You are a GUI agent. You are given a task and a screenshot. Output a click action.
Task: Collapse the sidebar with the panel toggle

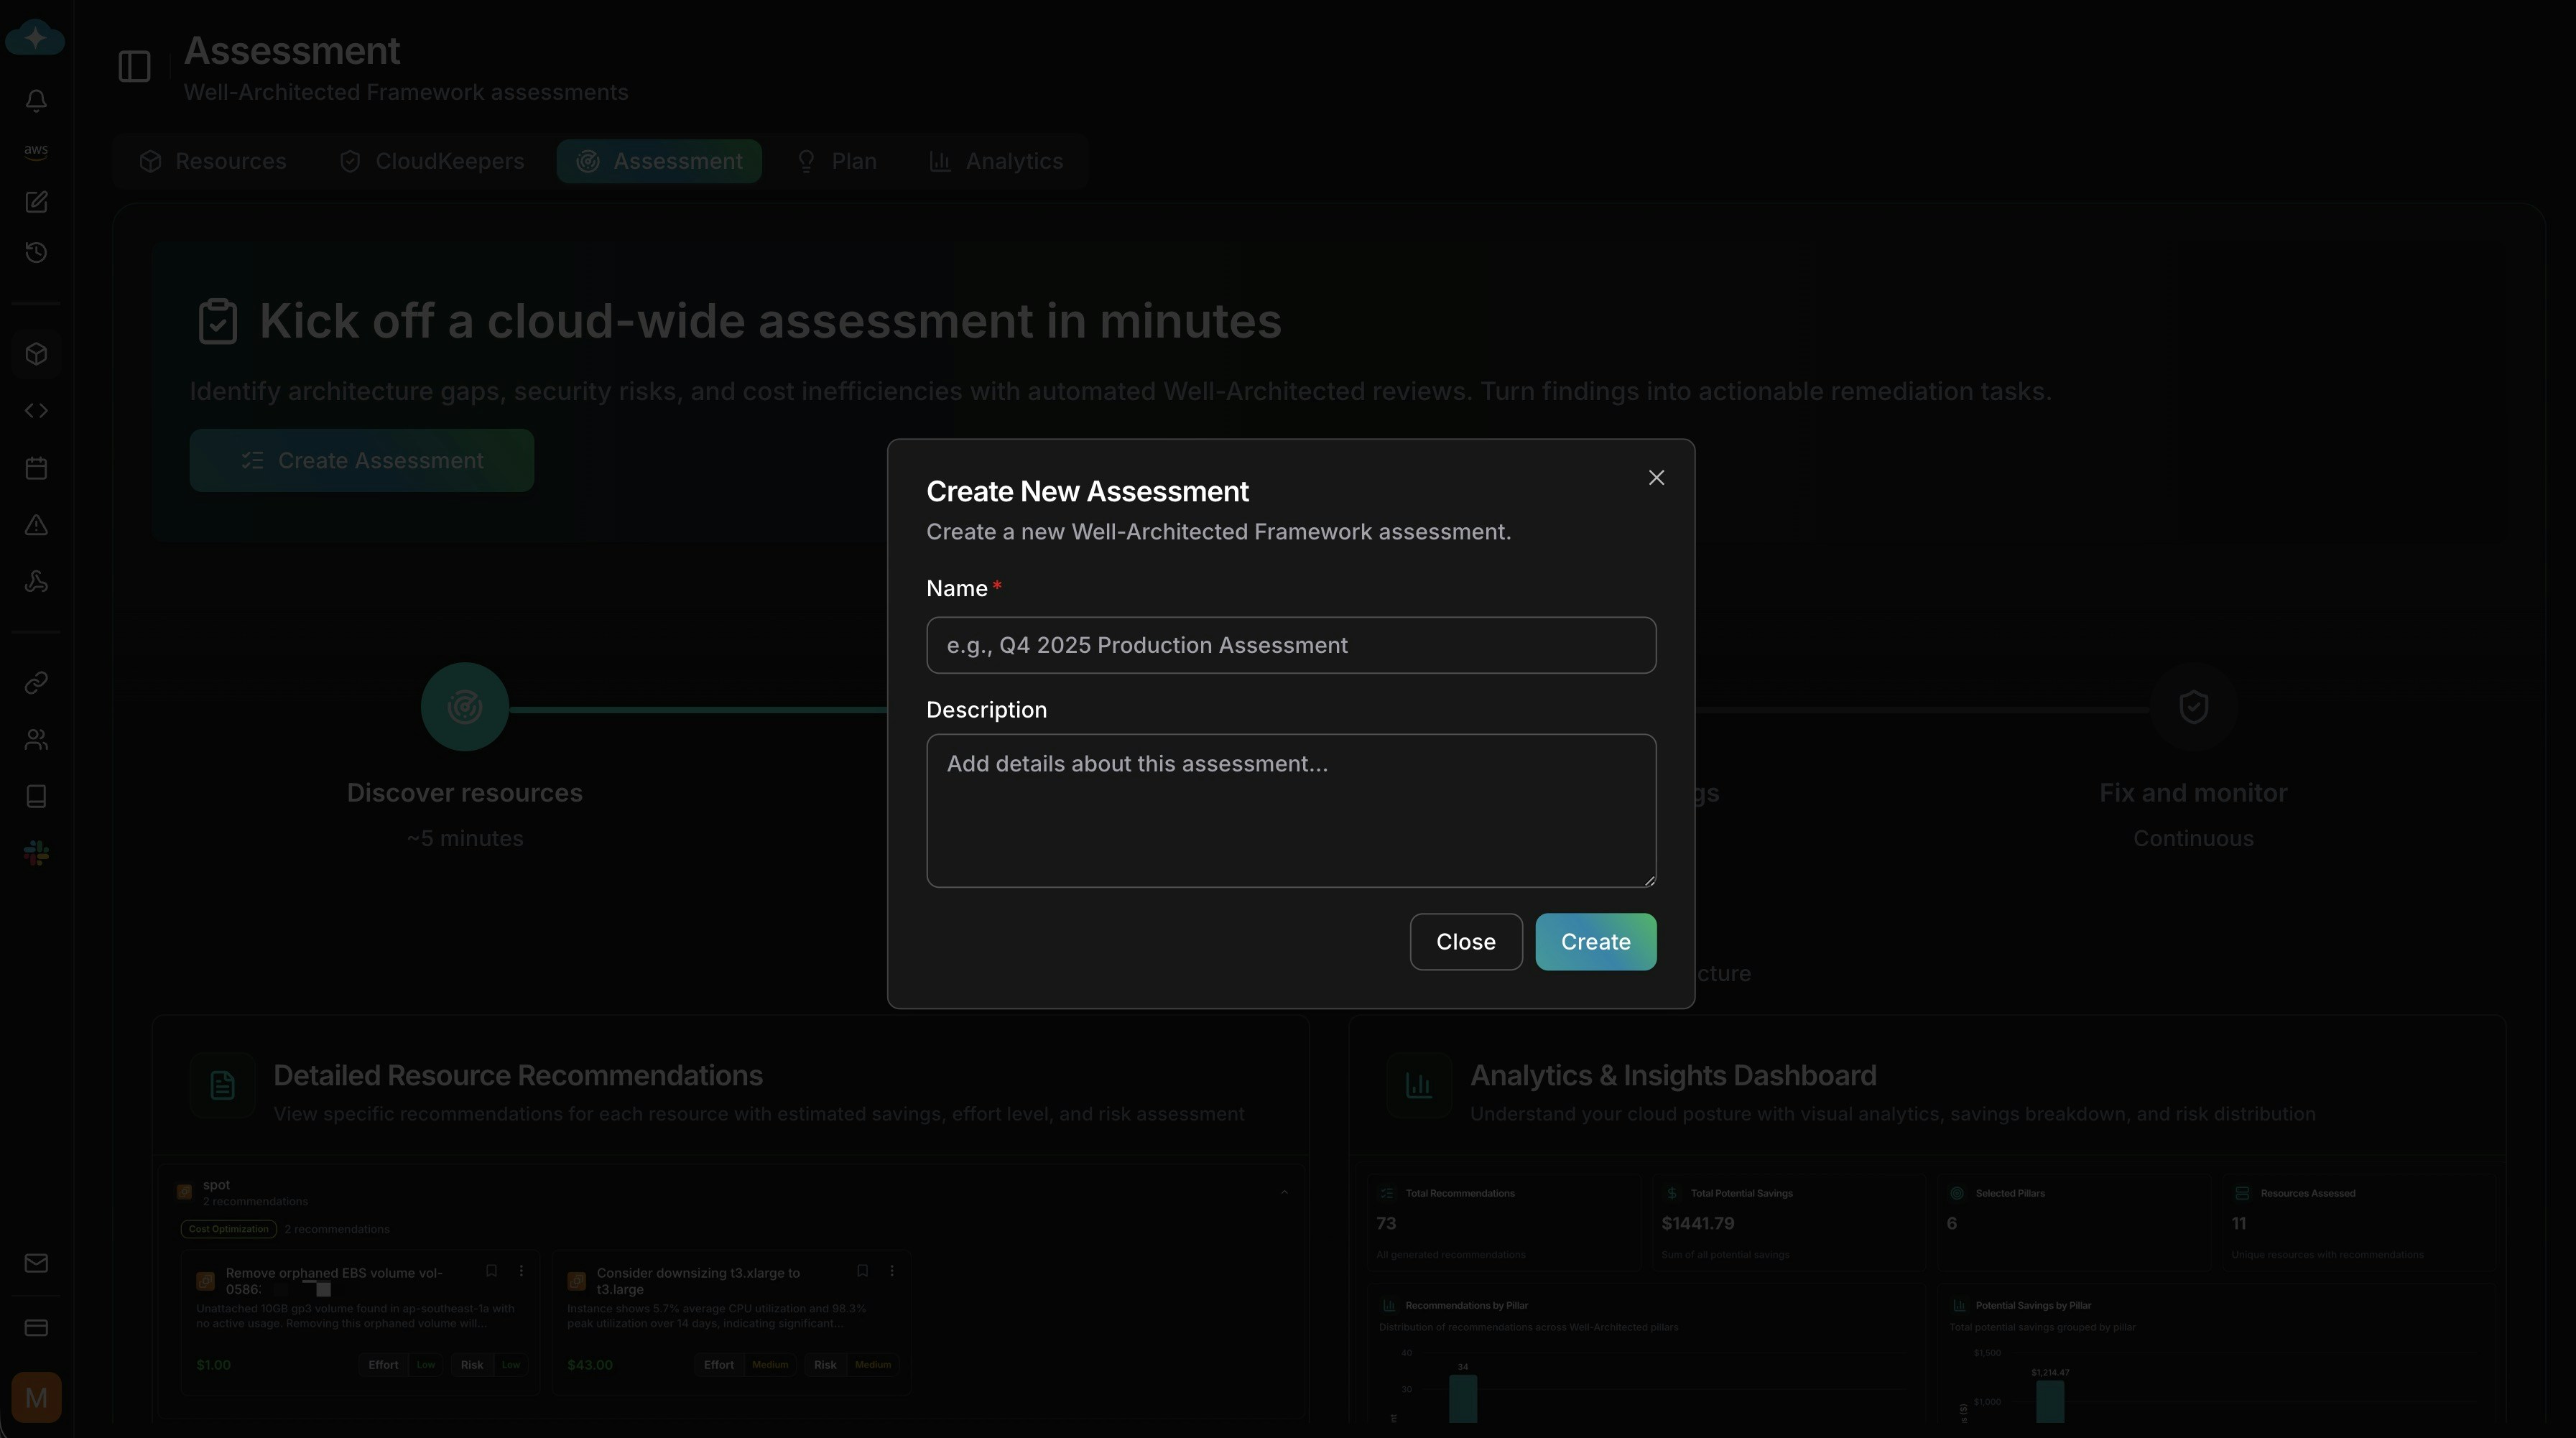pyautogui.click(x=134, y=67)
